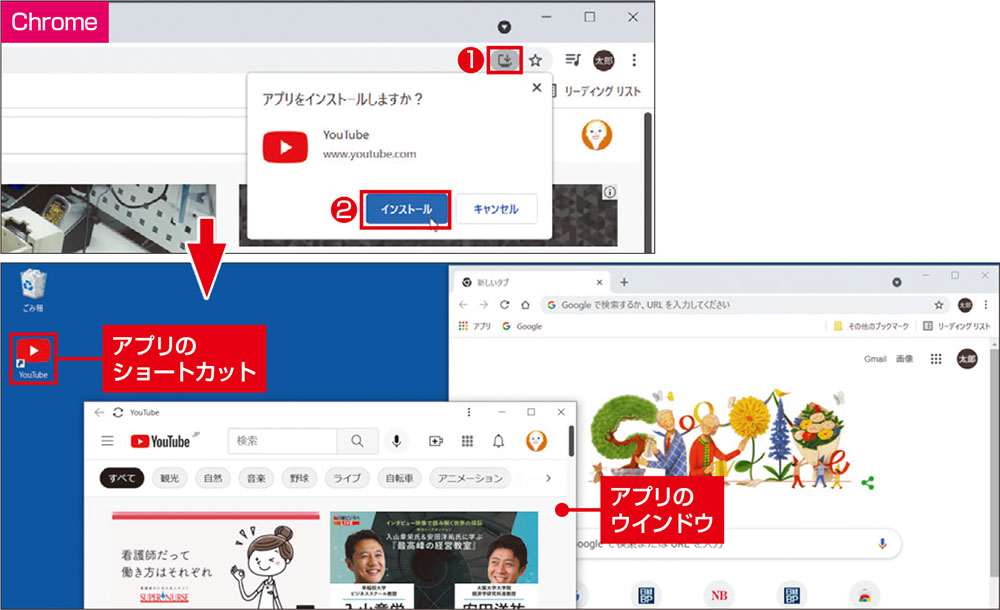
Task: Open the YouTube desktop shortcut
Action: (33, 359)
